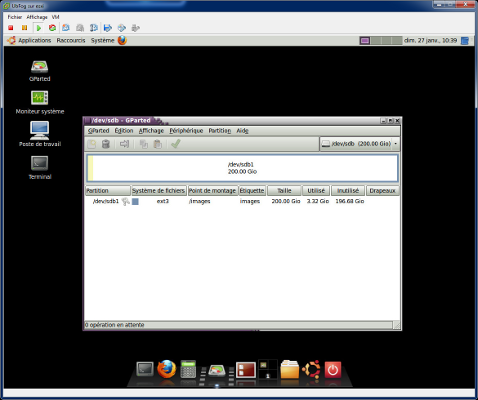Click the Partition column header
Image resolution: width=478 pixels, height=400 pixels.
[108, 191]
